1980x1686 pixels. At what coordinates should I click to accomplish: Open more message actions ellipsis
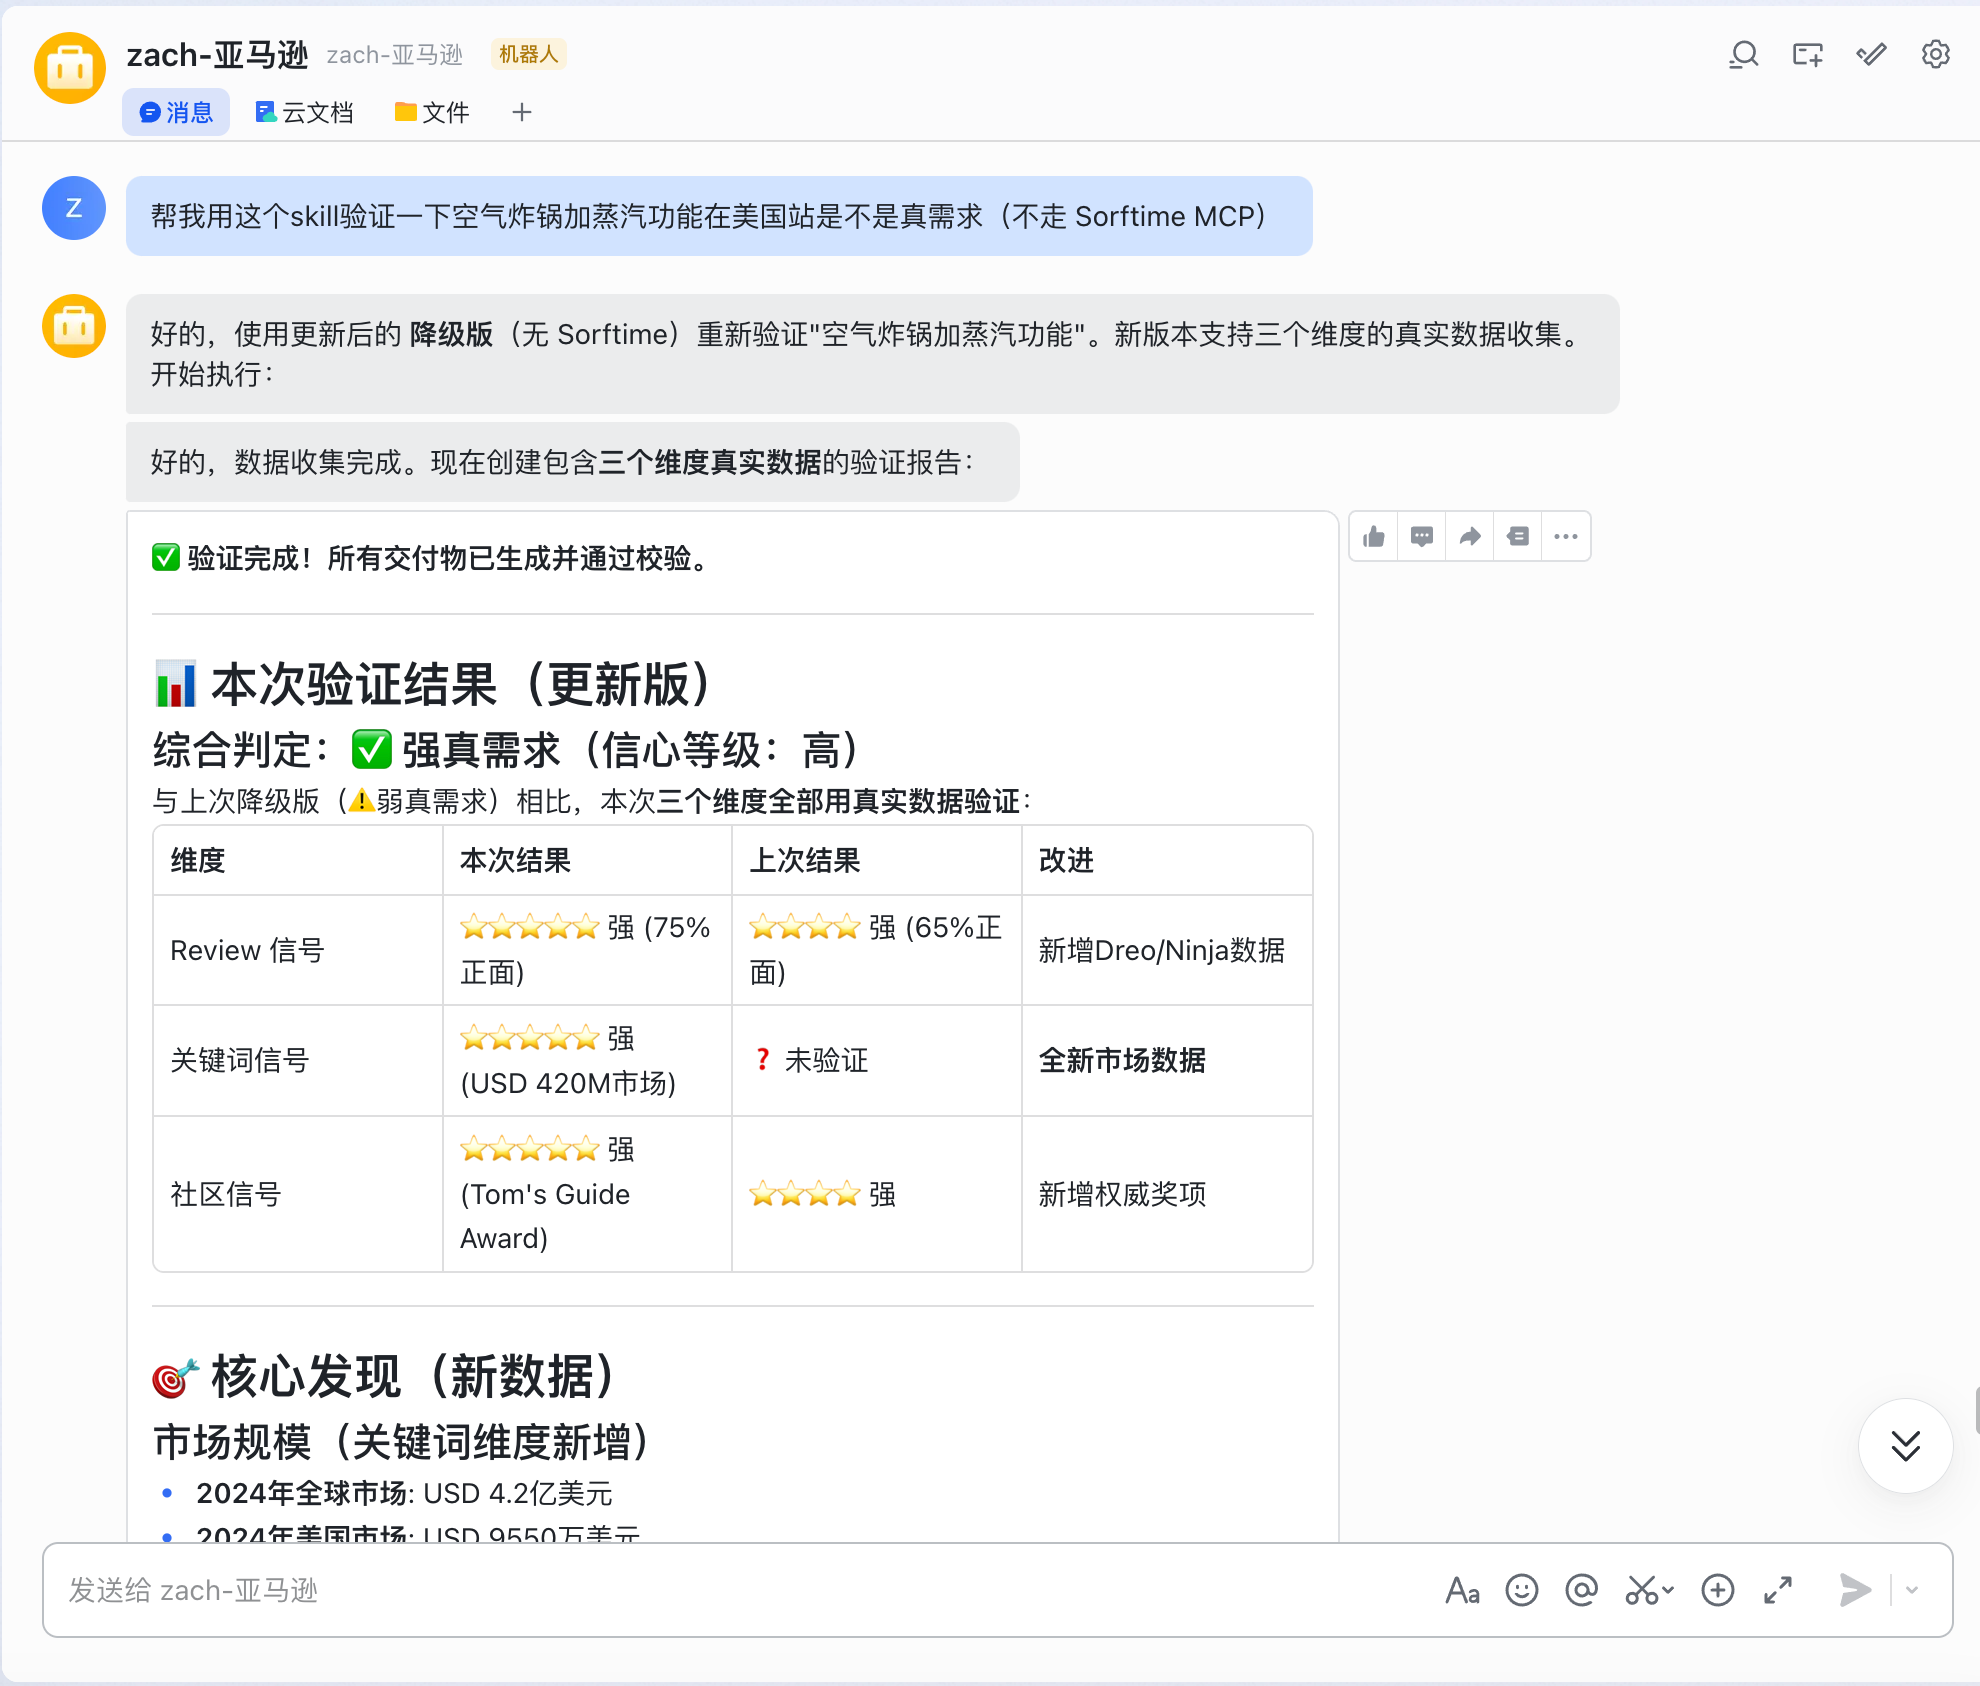(x=1565, y=537)
